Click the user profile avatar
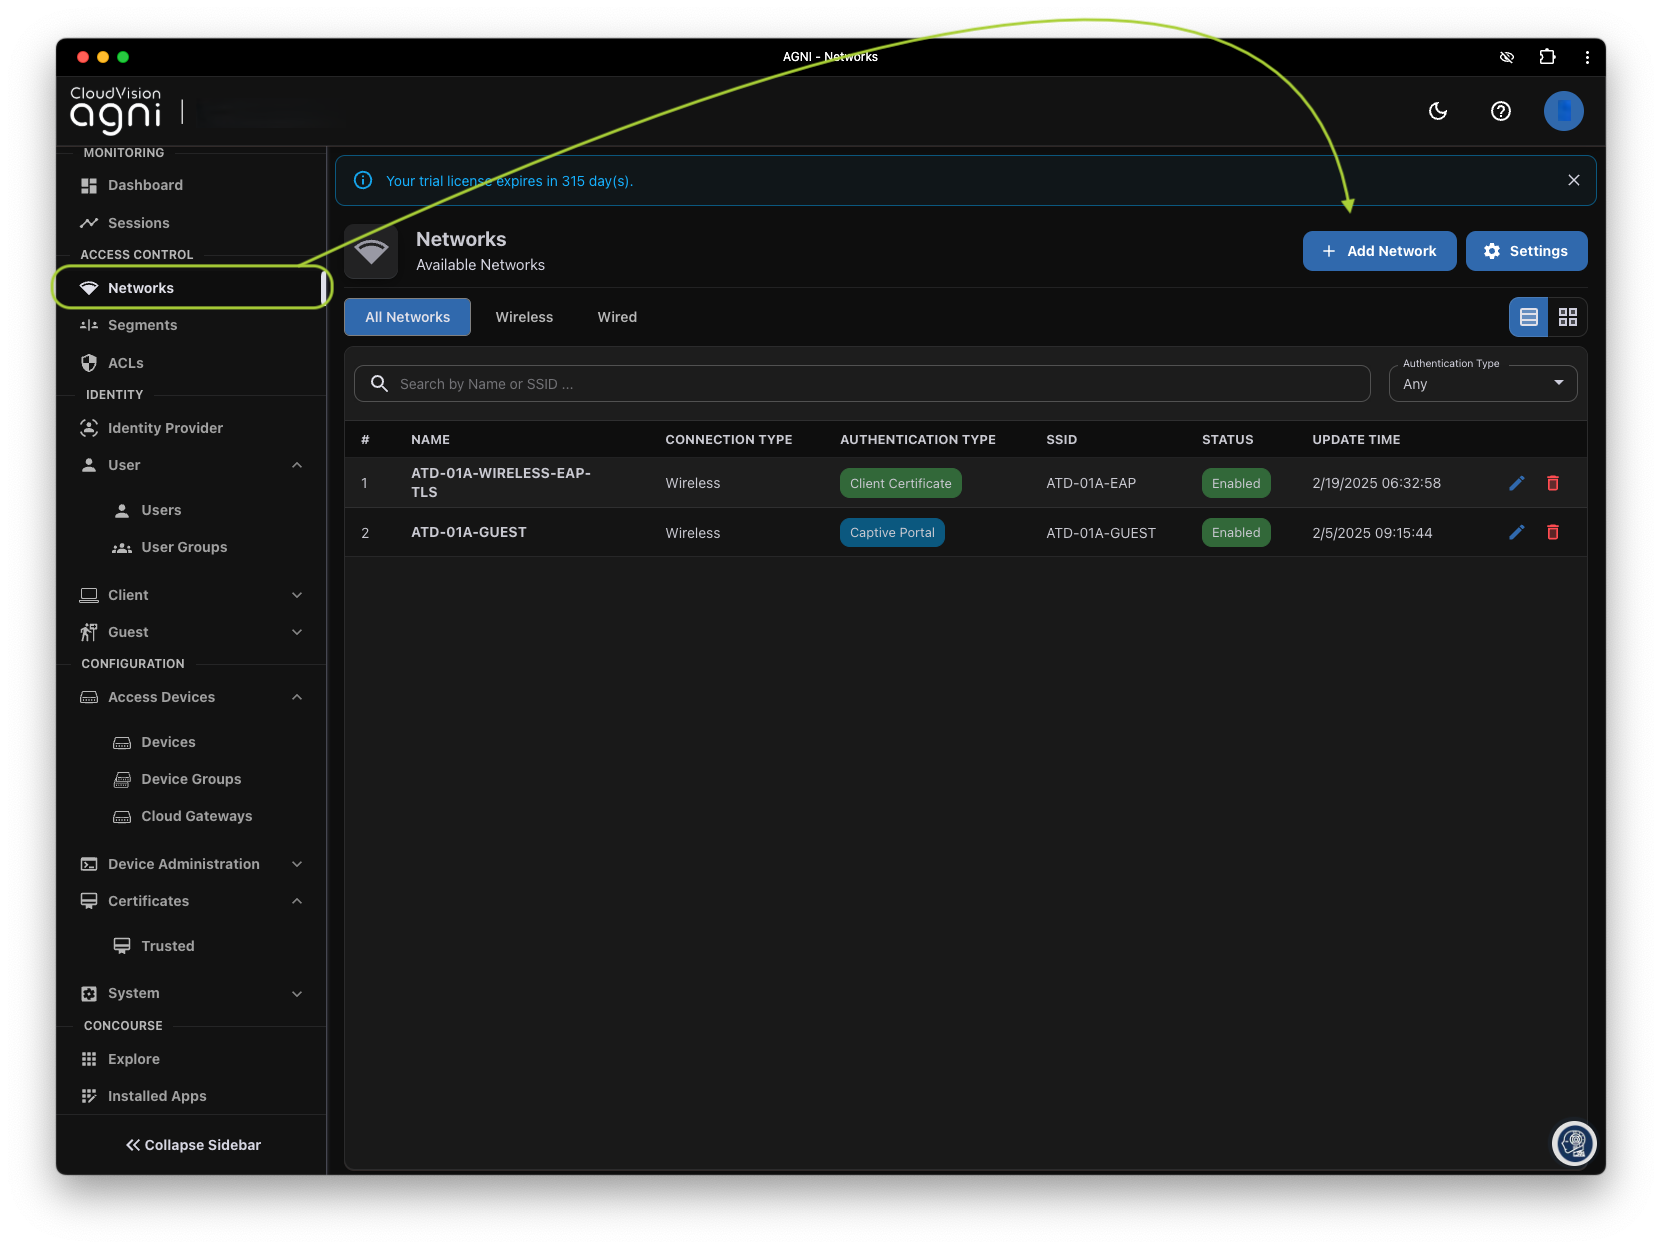The width and height of the screenshot is (1662, 1249). (1563, 111)
